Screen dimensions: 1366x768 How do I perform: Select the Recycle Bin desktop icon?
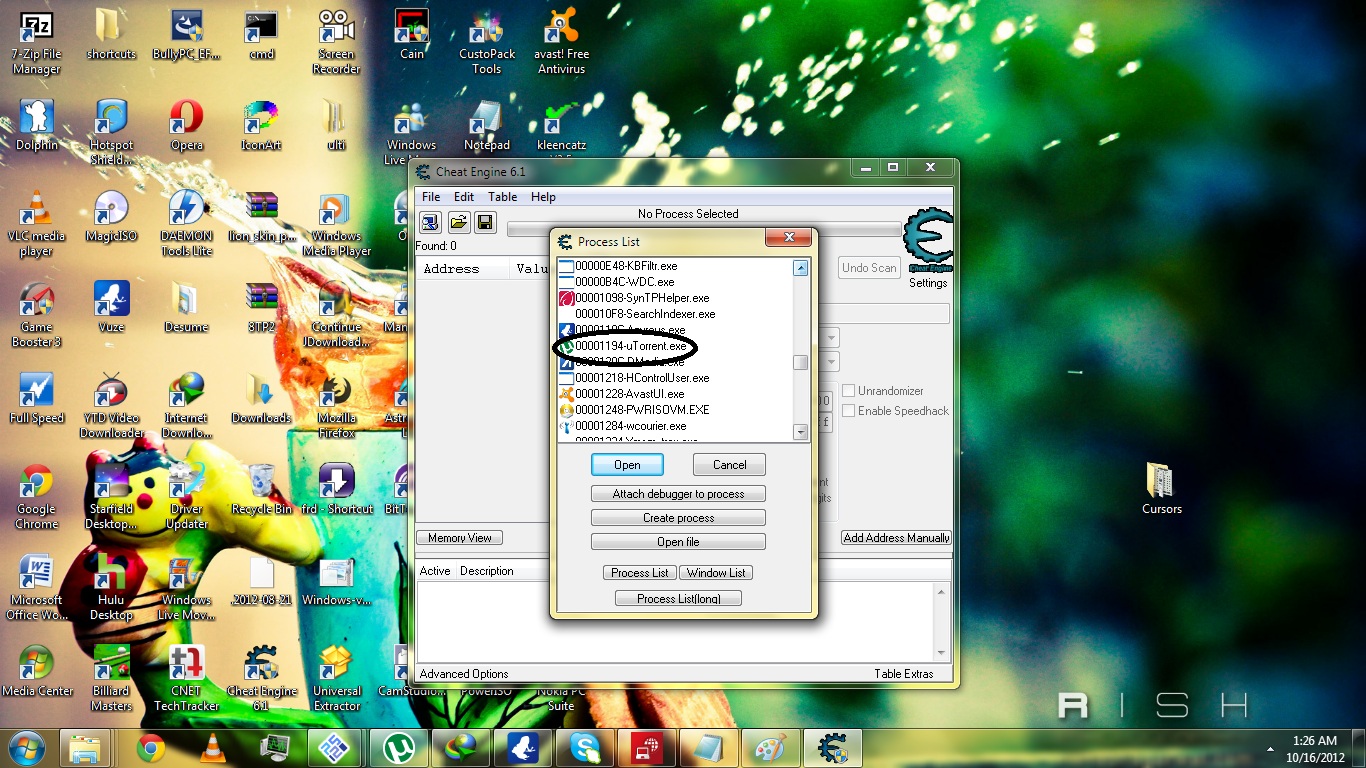[x=261, y=490]
